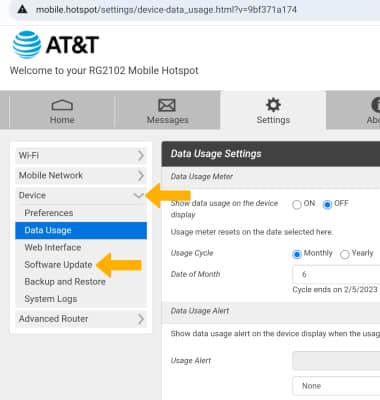This screenshot has width=380, height=400.
Task: Open the System Logs page
Action: pyautogui.click(x=51, y=299)
